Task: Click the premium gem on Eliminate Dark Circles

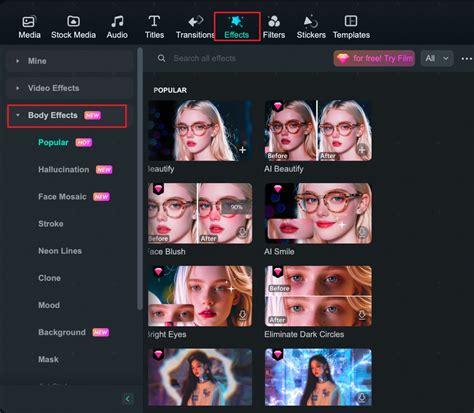Action: click(278, 272)
